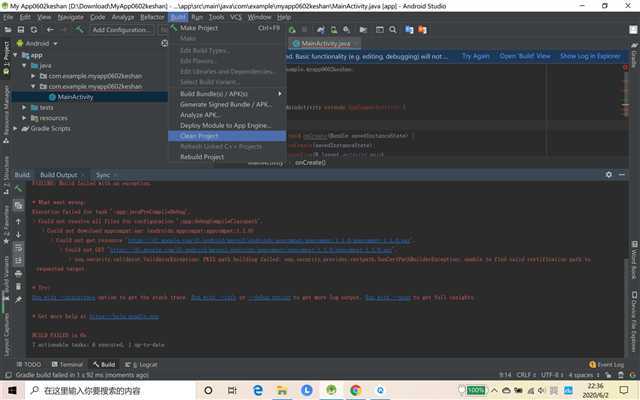Open Chrome from the Windows taskbar
The width and height of the screenshot is (640, 400).
click(356, 391)
